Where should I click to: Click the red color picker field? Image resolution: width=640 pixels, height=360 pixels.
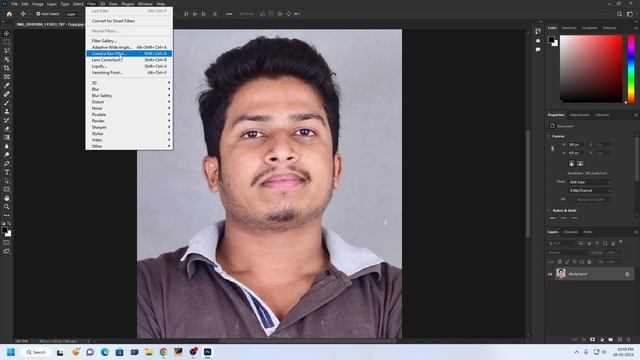coord(591,69)
